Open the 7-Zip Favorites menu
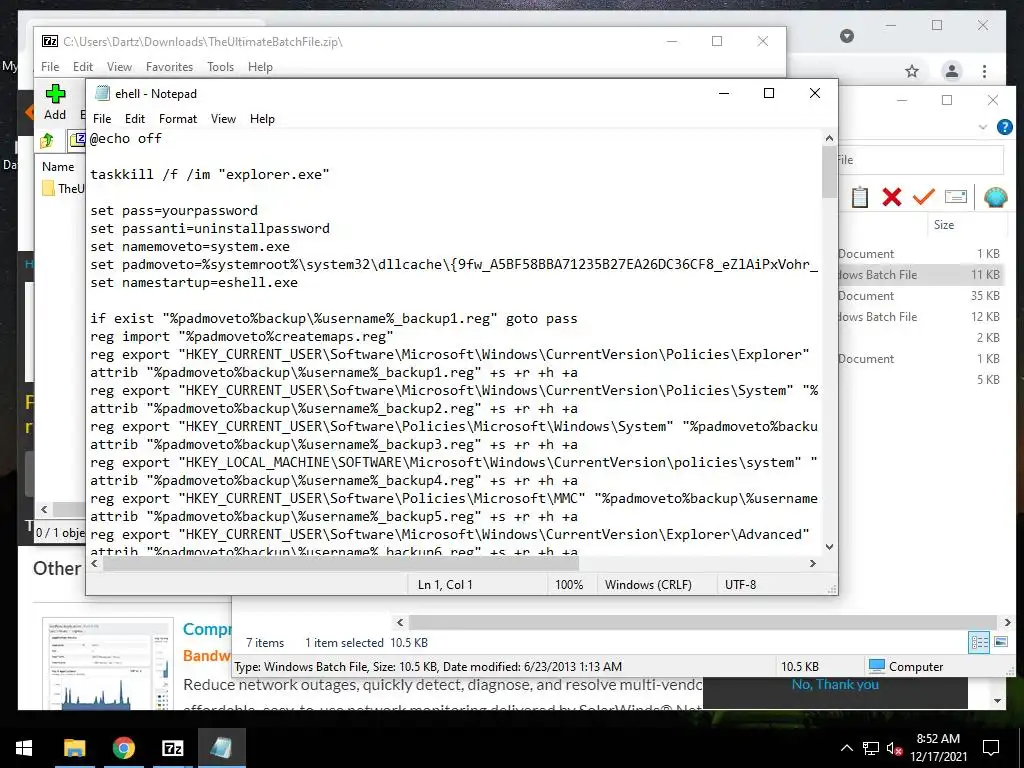 click(169, 67)
